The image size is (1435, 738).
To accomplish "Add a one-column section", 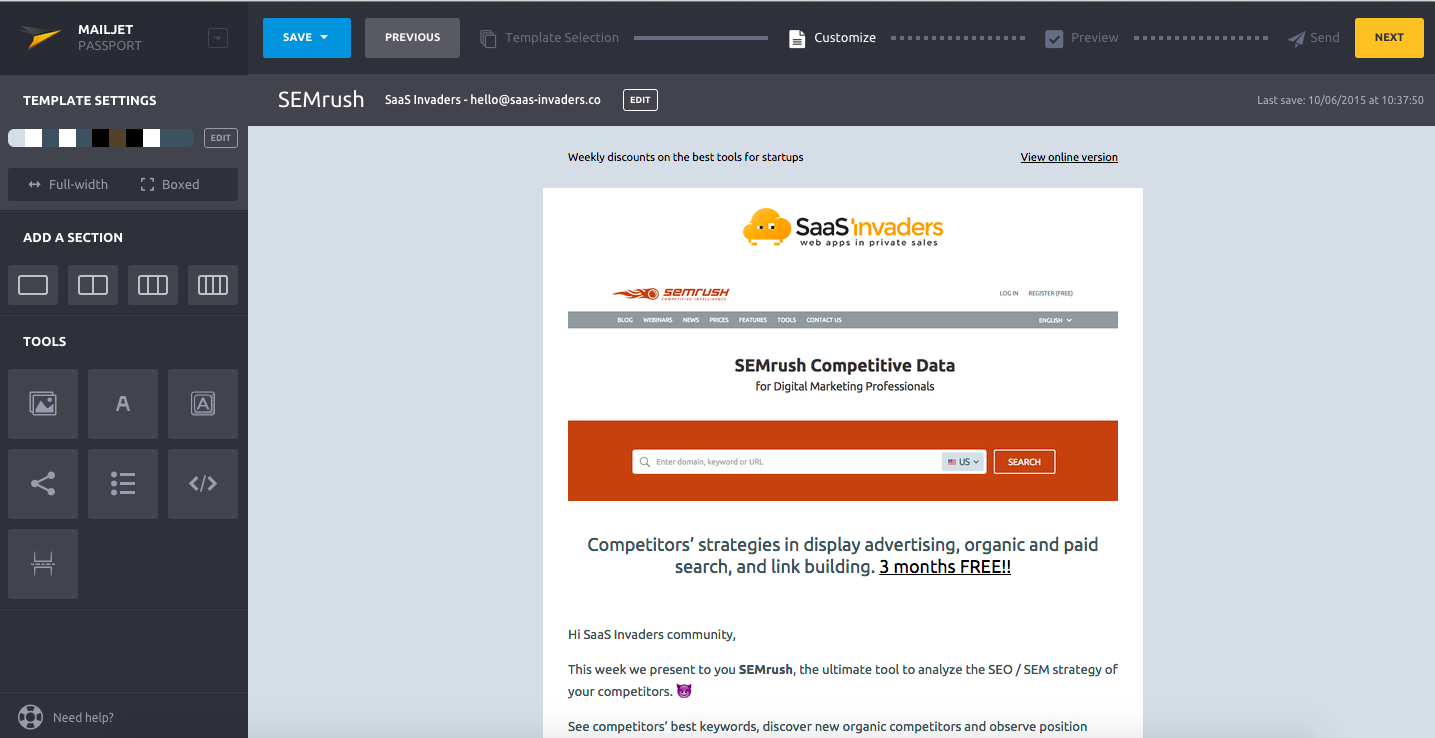I will click(x=33, y=285).
